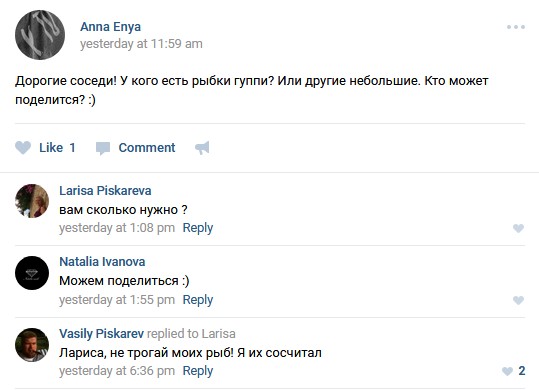Open Vasily Piskarev's avatar photo
This screenshot has width=539, height=390.
click(32, 345)
